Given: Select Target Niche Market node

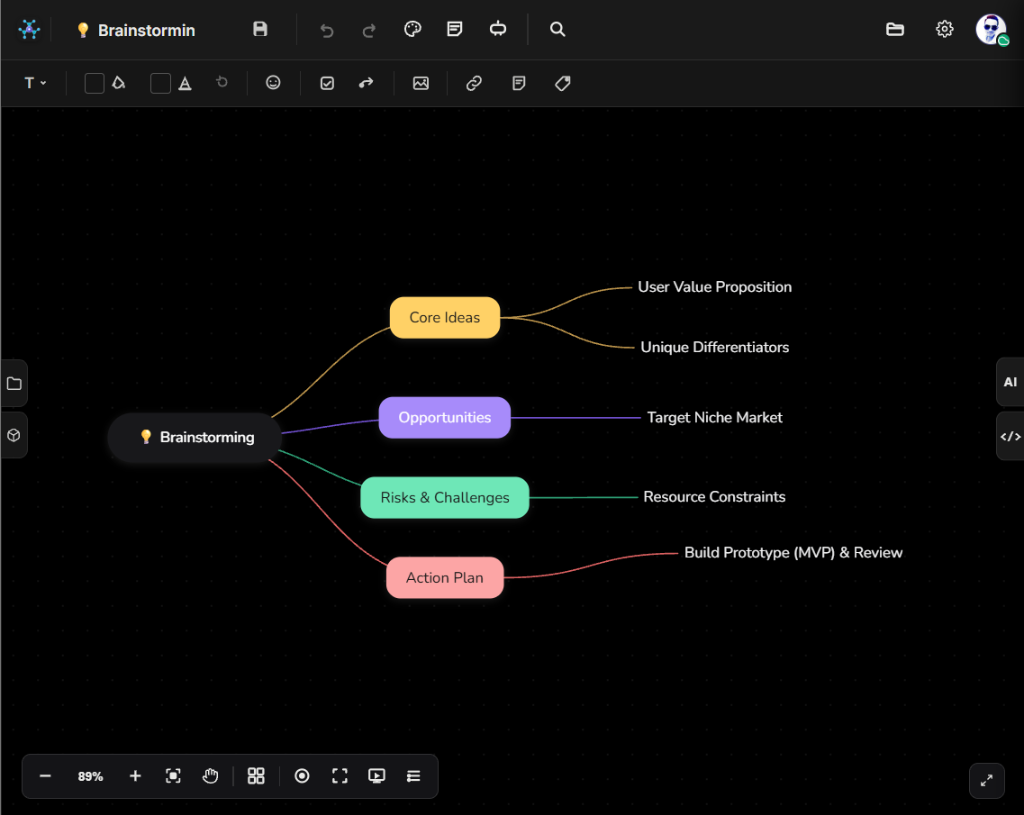Looking at the screenshot, I should click(714, 418).
